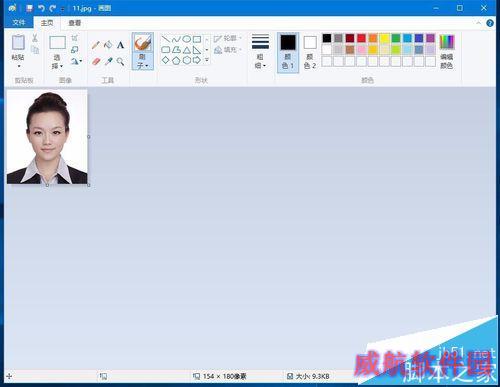Choose the Polygon shape
500x387 pixels.
(x=176, y=50)
